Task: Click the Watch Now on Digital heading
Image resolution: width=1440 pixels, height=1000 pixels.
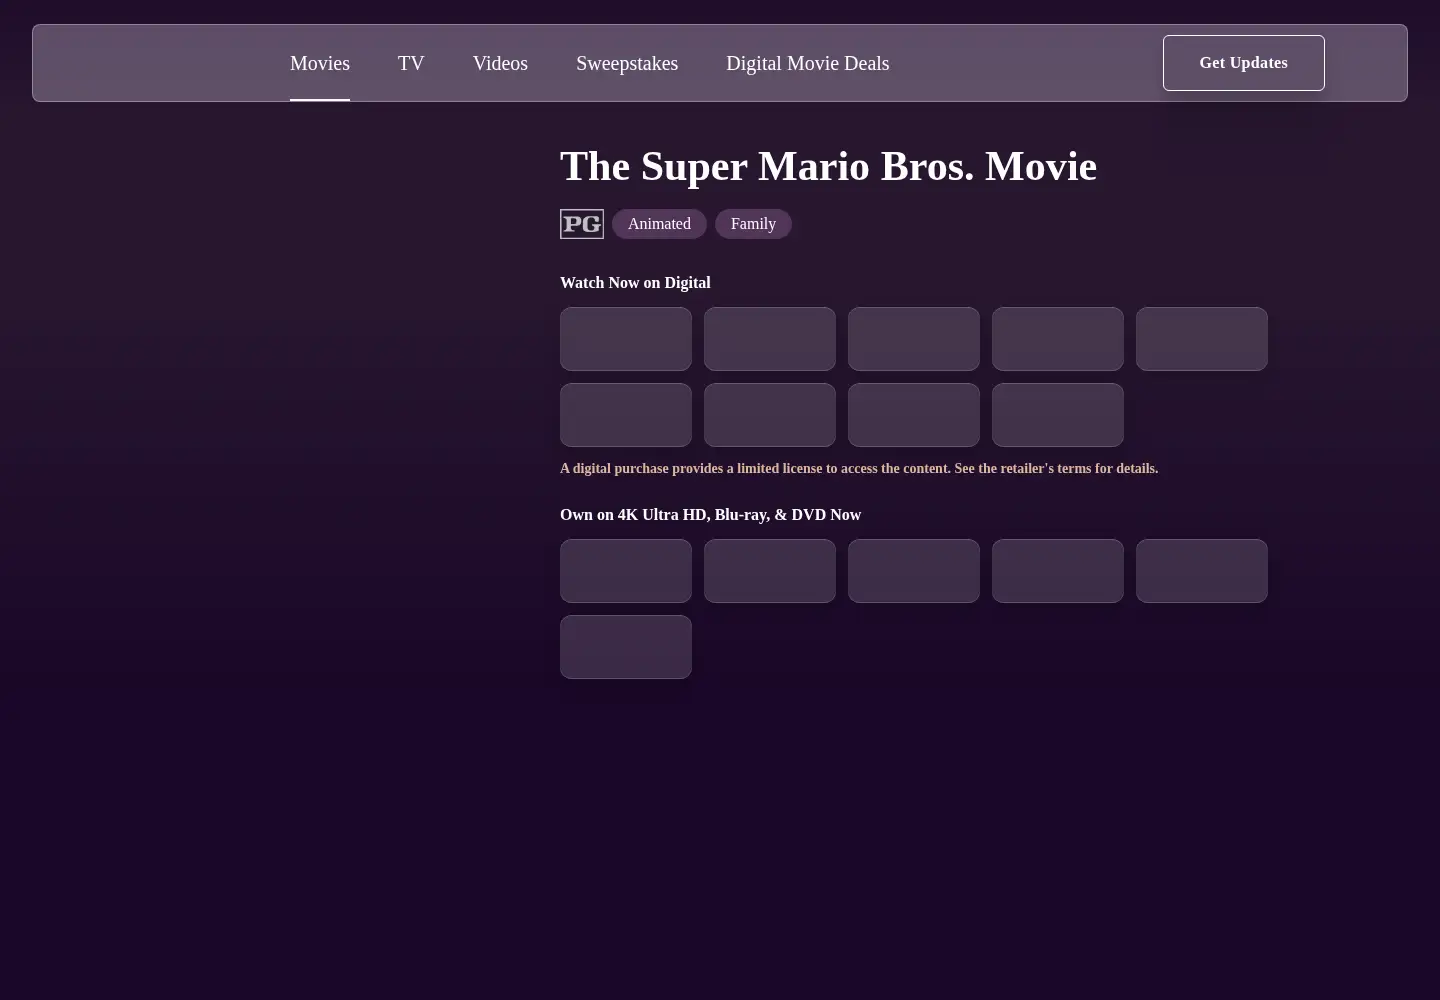Action: tap(635, 283)
